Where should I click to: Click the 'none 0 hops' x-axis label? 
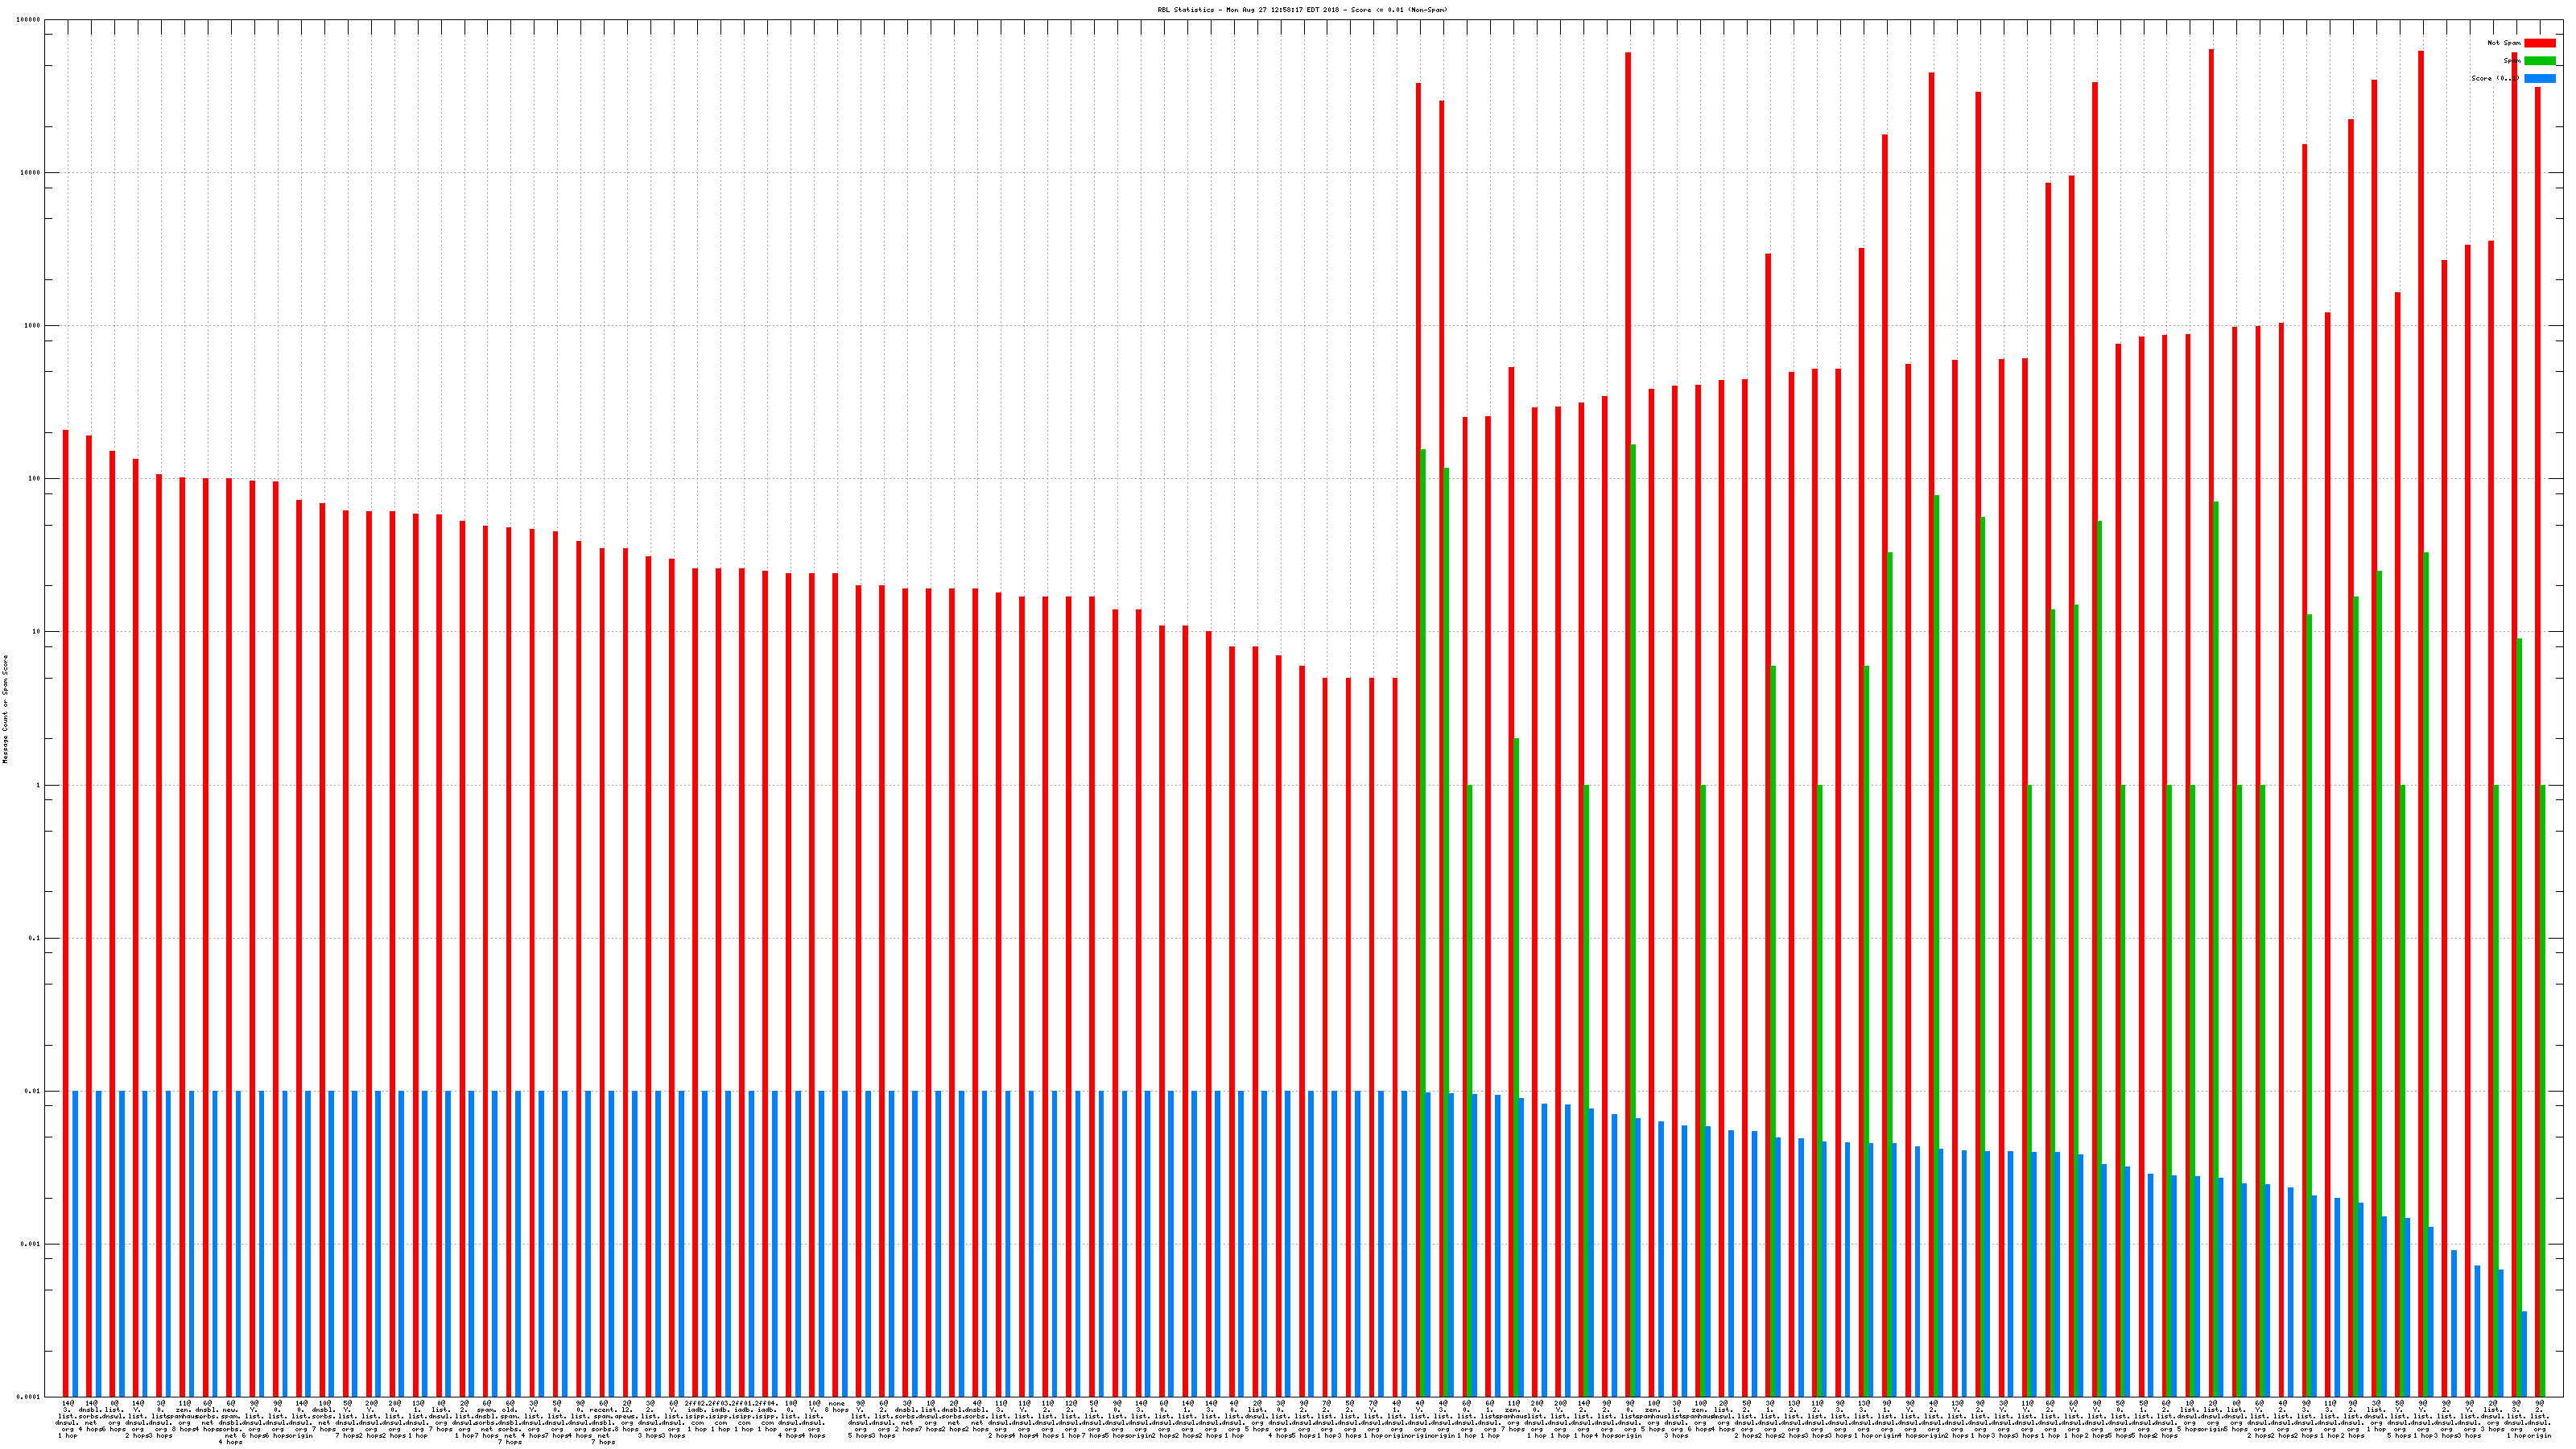[x=837, y=1407]
